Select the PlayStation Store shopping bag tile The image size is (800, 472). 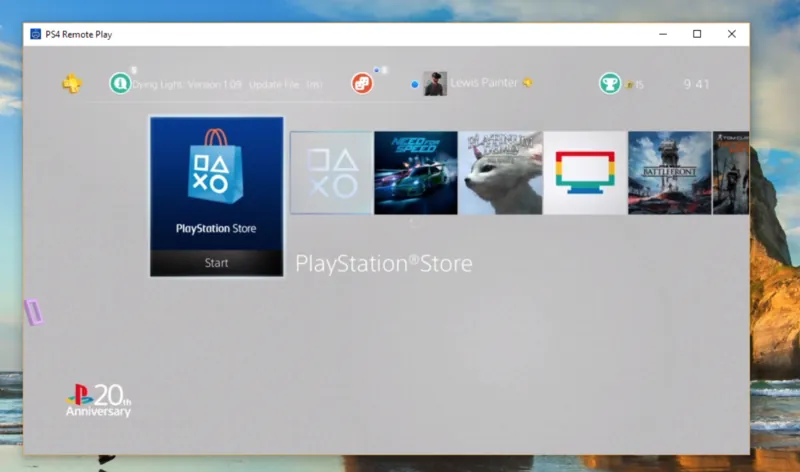(x=217, y=184)
